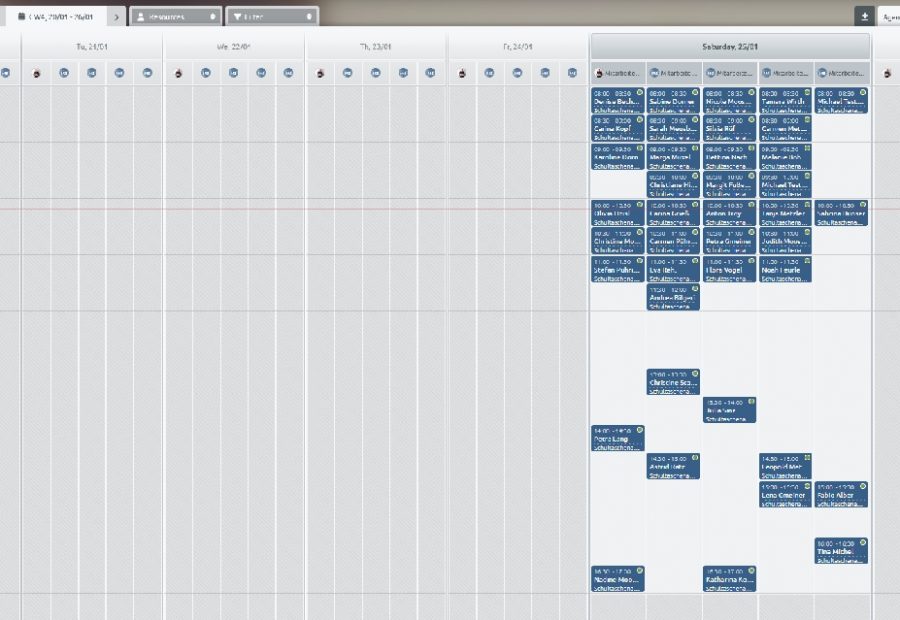
Task: Click the green status icon on Petra Lang's appointment
Action: click(639, 431)
